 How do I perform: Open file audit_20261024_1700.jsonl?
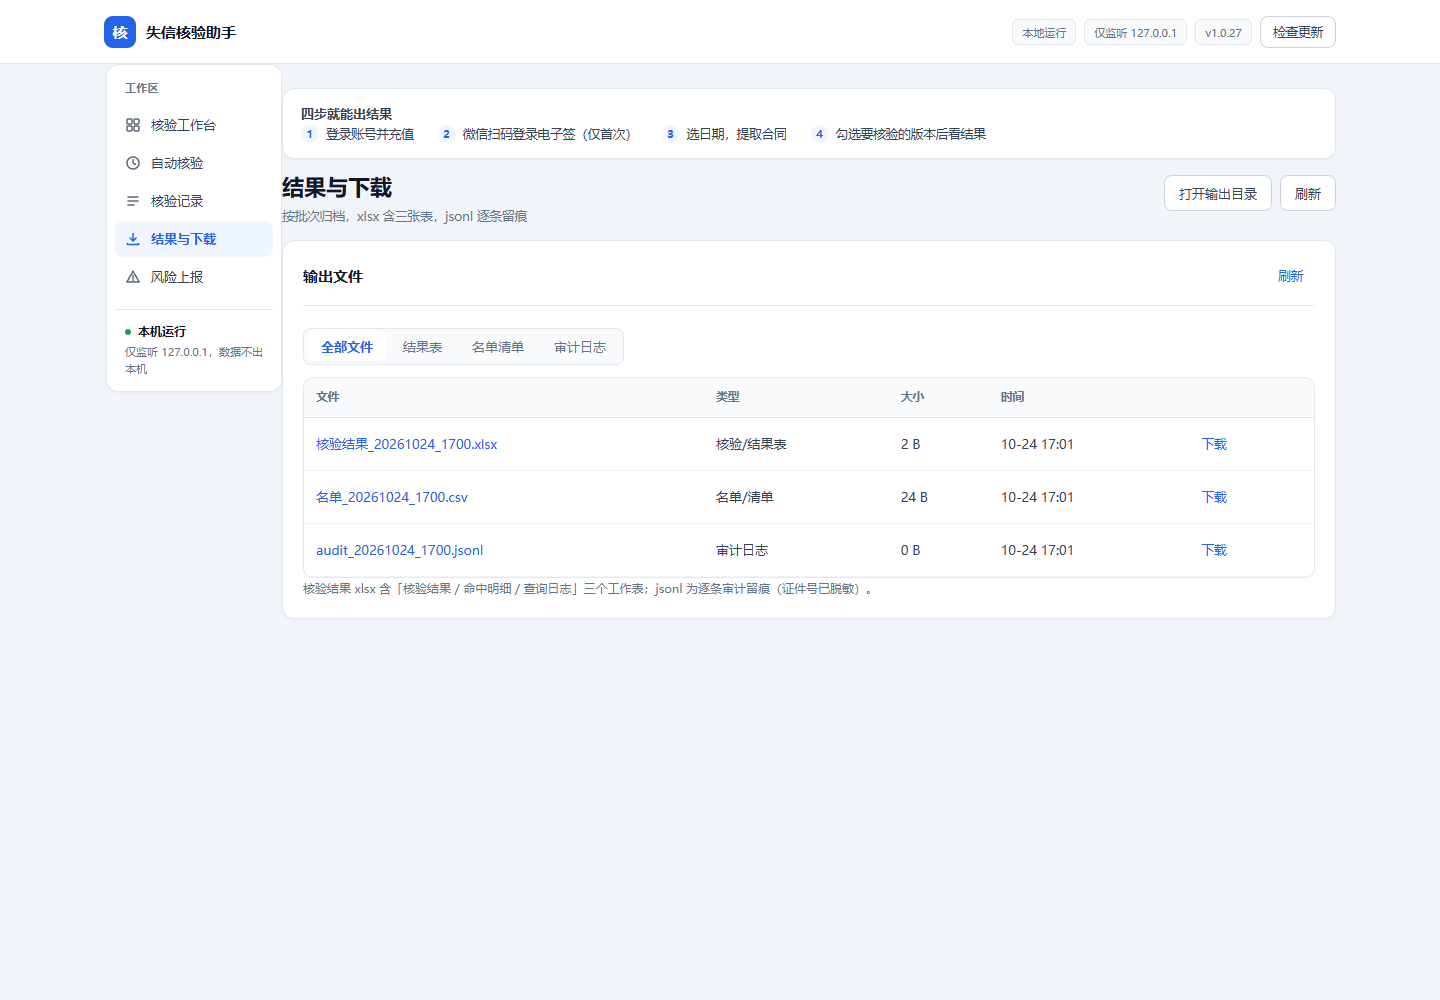click(399, 550)
